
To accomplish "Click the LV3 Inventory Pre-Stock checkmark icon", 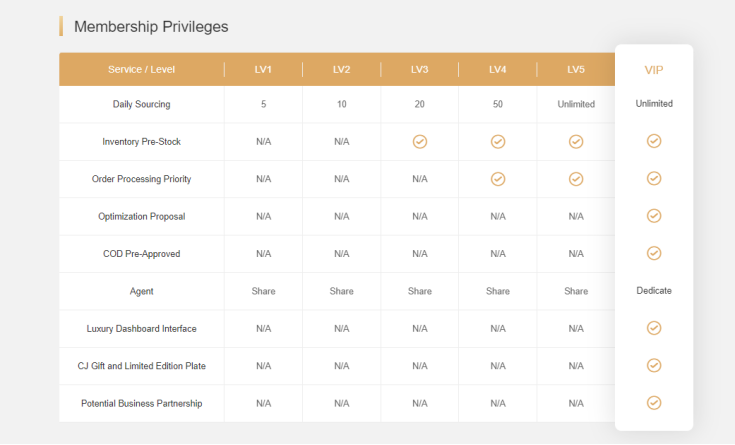I will pos(420,142).
